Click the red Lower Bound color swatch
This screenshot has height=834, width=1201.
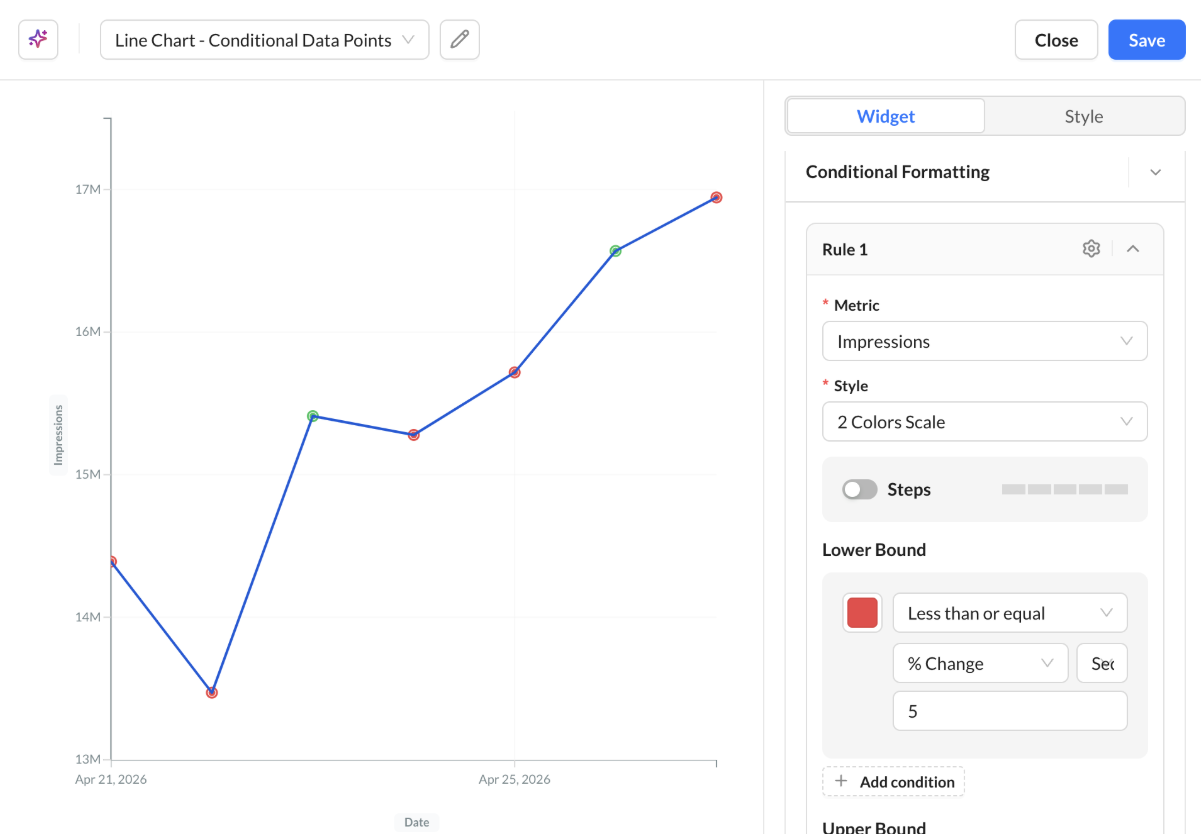[862, 613]
